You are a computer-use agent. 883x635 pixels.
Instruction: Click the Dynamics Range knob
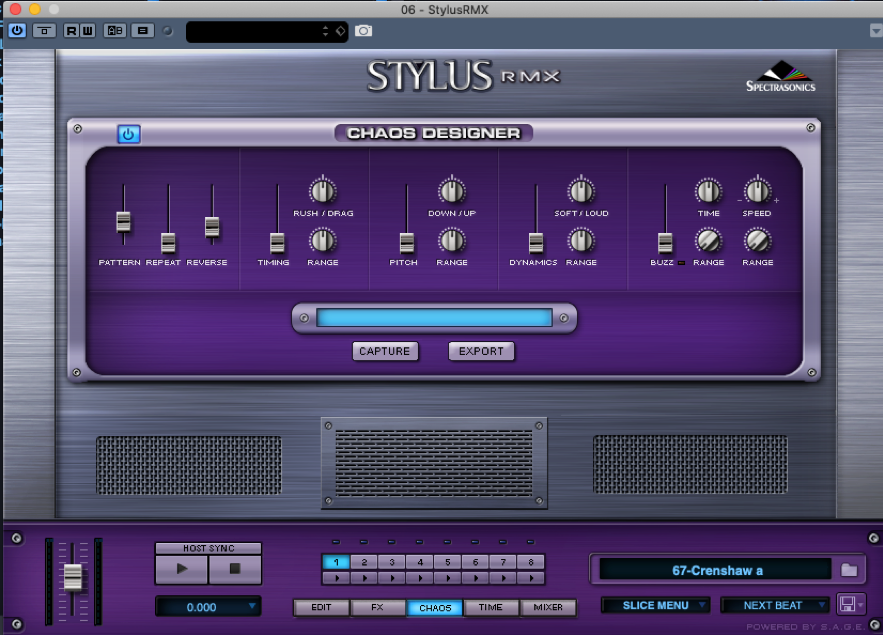tap(581, 241)
